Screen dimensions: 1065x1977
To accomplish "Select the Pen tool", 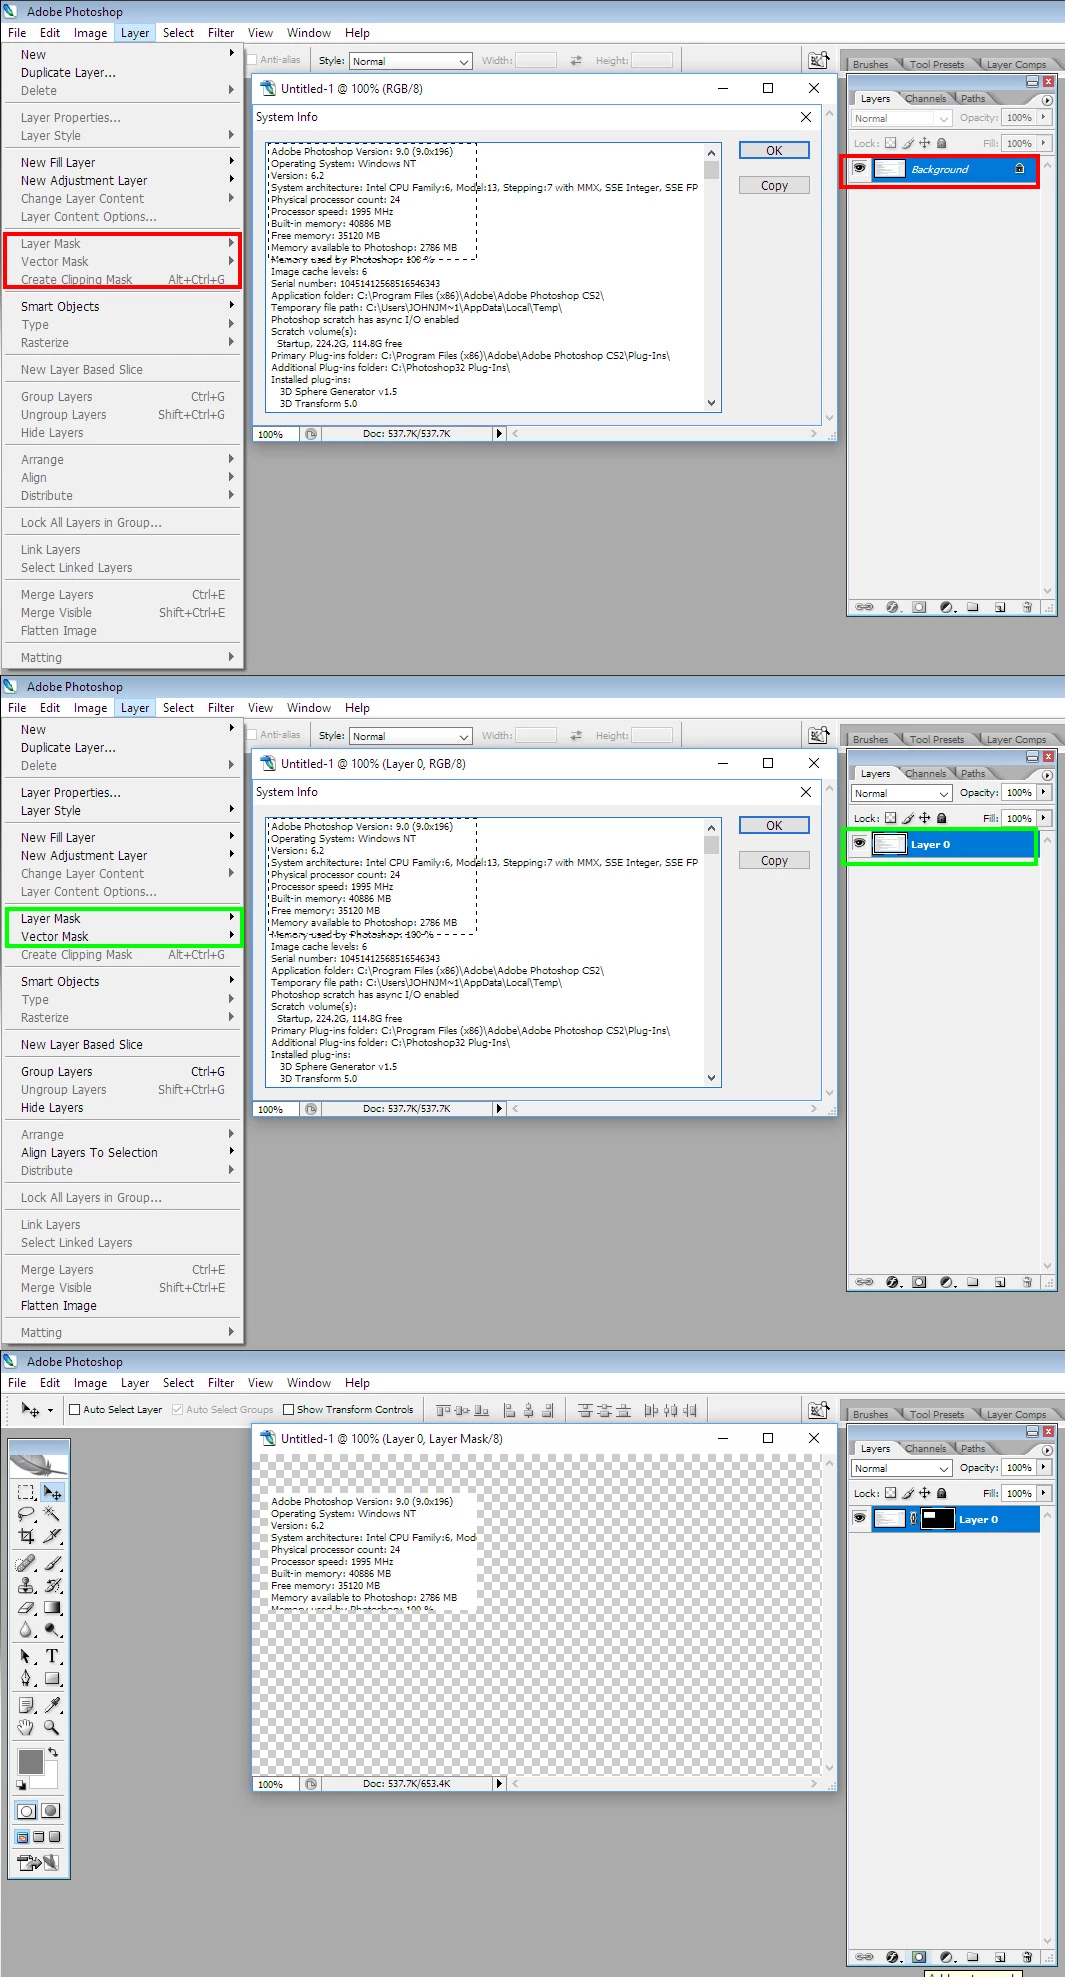I will 27,1679.
